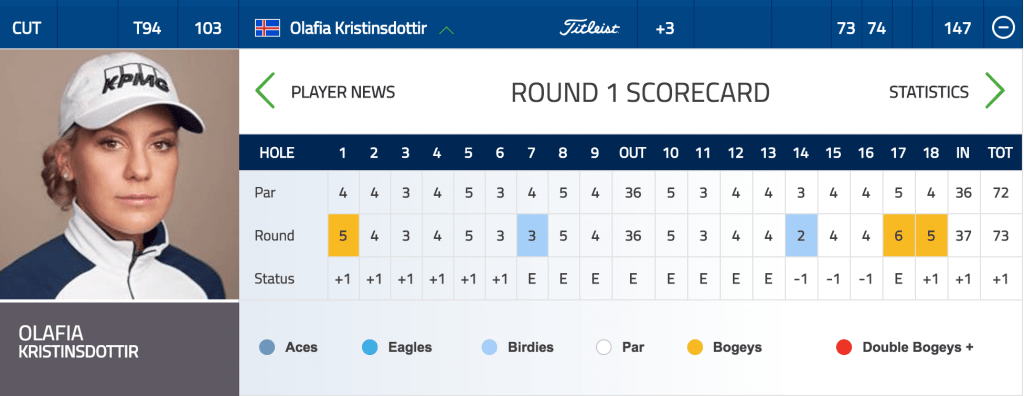Screen dimensions: 1024x396
Task: Open the Player News section
Action: [343, 92]
